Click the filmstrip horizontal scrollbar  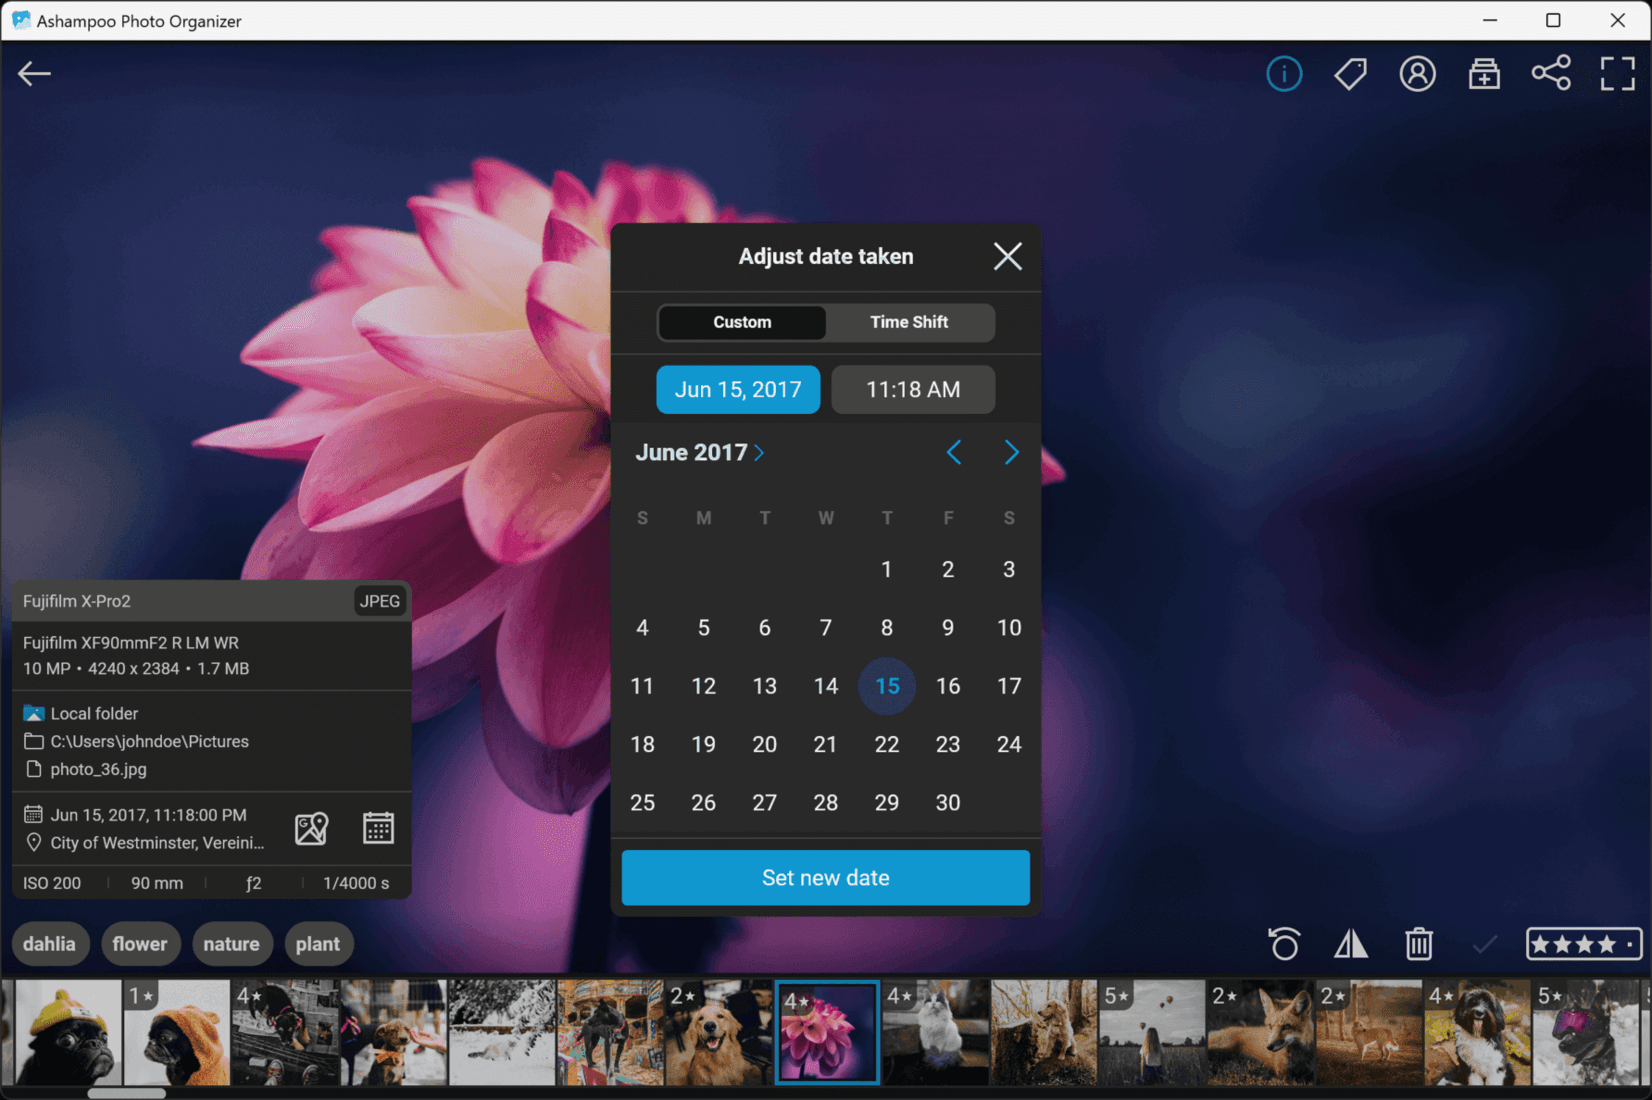(x=126, y=1093)
